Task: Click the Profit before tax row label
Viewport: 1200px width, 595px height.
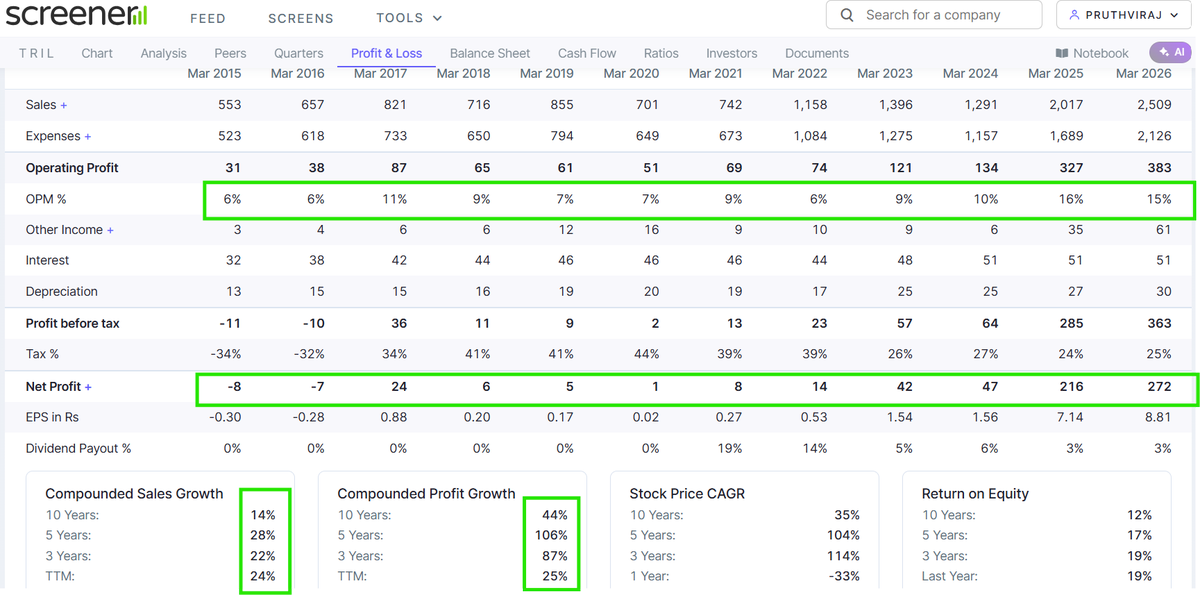Action: point(73,324)
